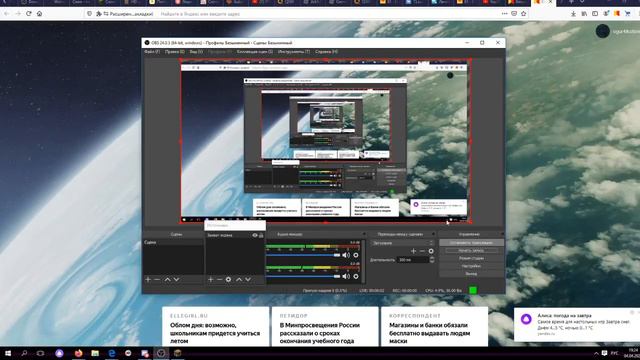Enable Режим студии in OBS controls

[x=471, y=258]
